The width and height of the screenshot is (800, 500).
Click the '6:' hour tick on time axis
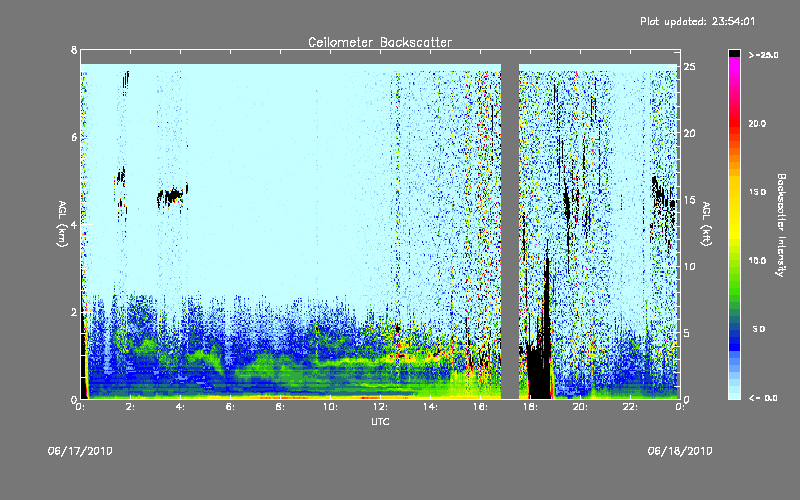click(x=230, y=407)
